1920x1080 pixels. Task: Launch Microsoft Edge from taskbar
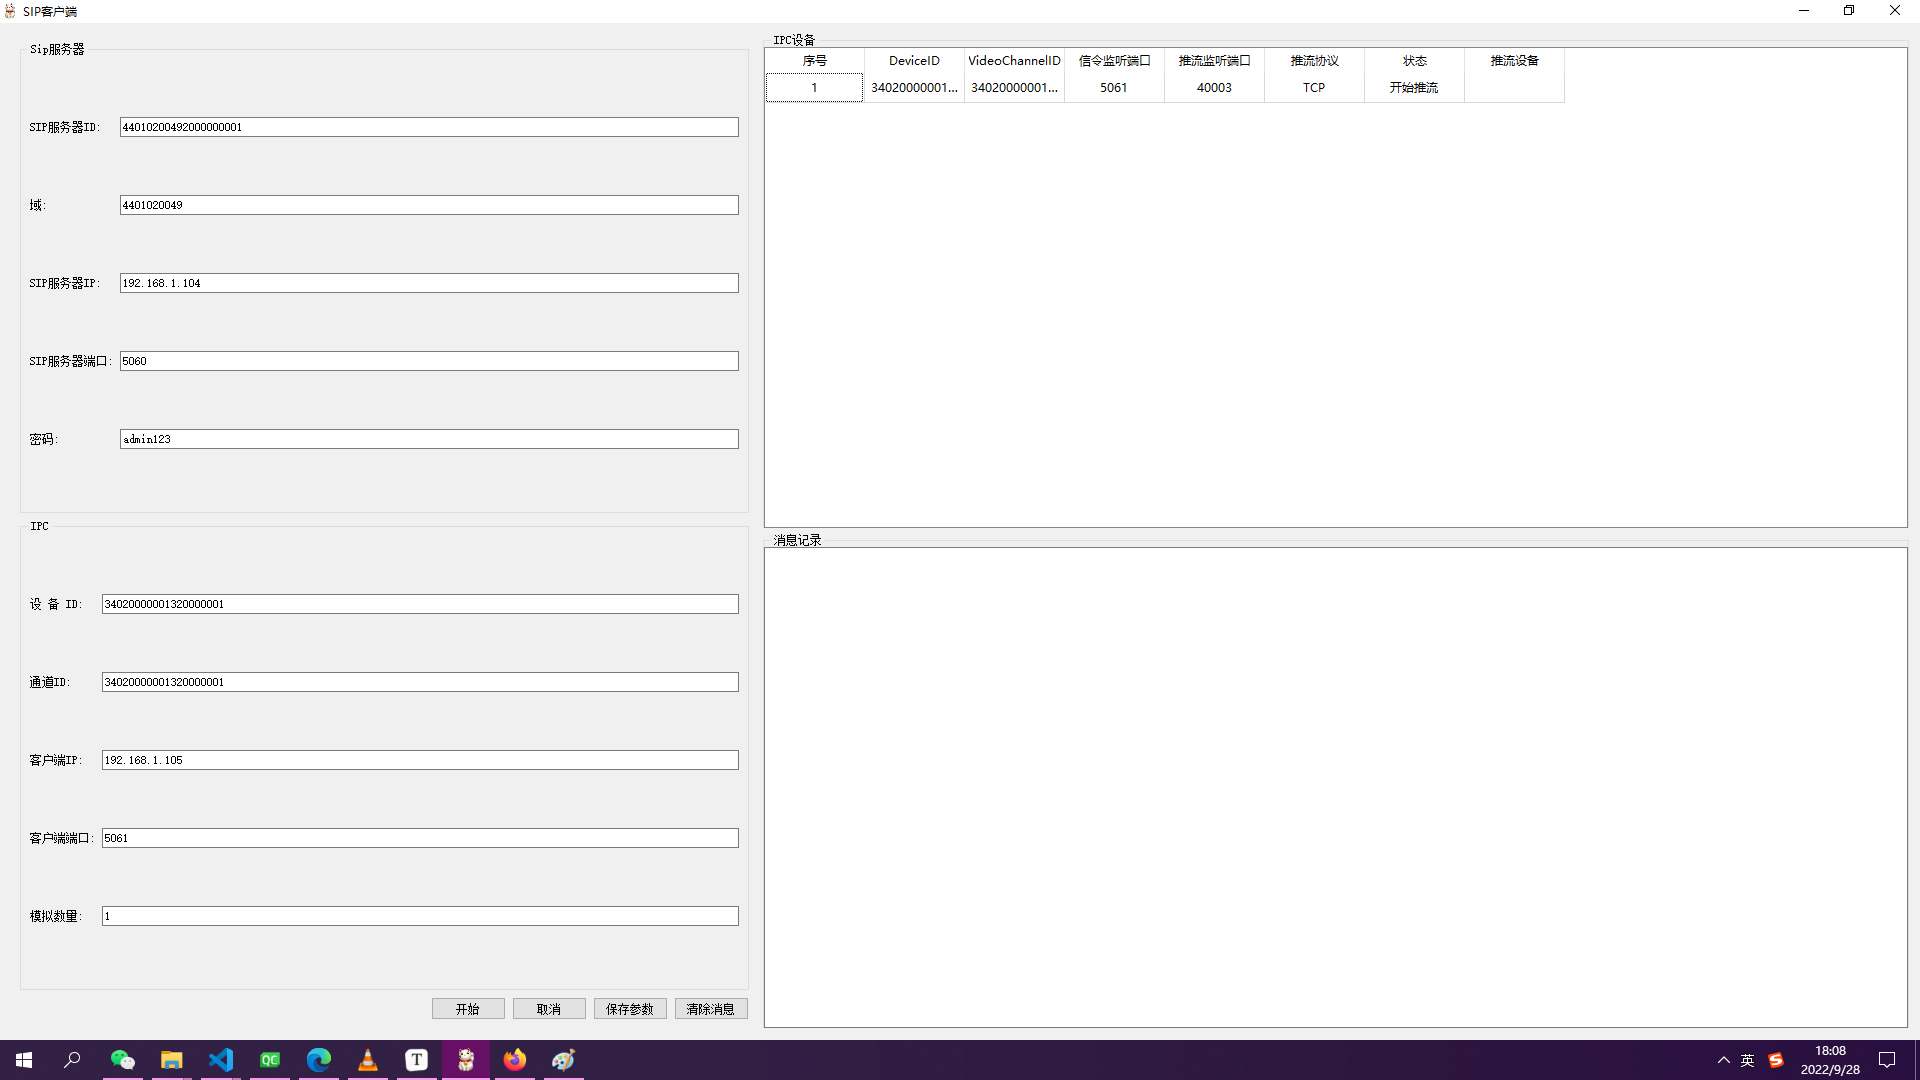318,1060
